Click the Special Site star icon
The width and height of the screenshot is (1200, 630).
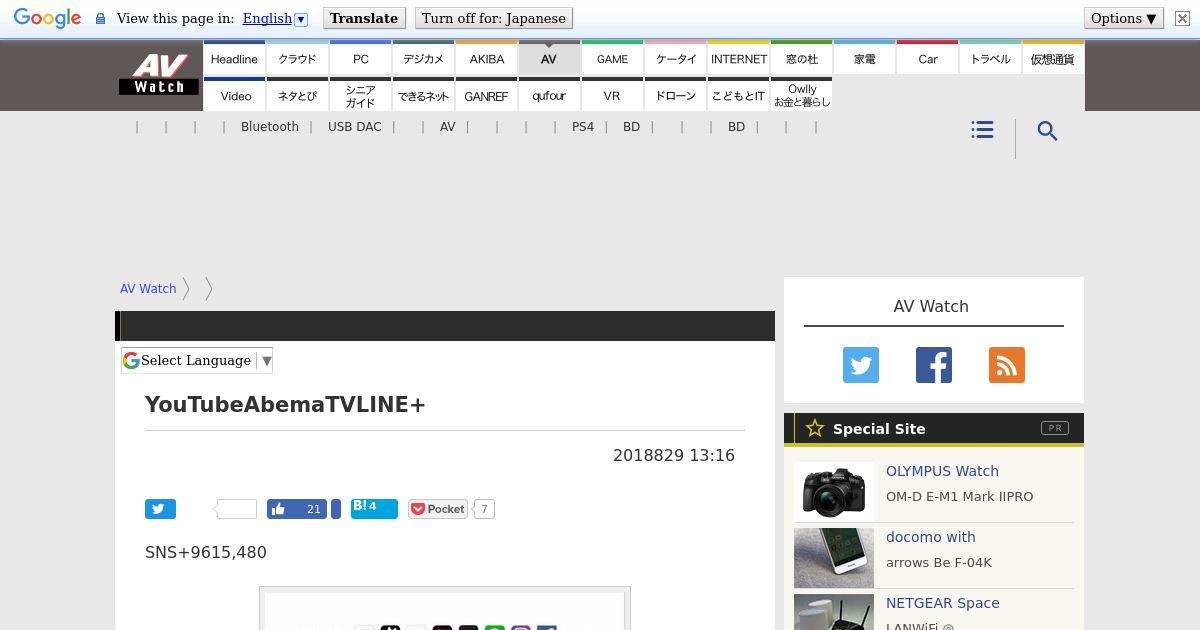[815, 428]
